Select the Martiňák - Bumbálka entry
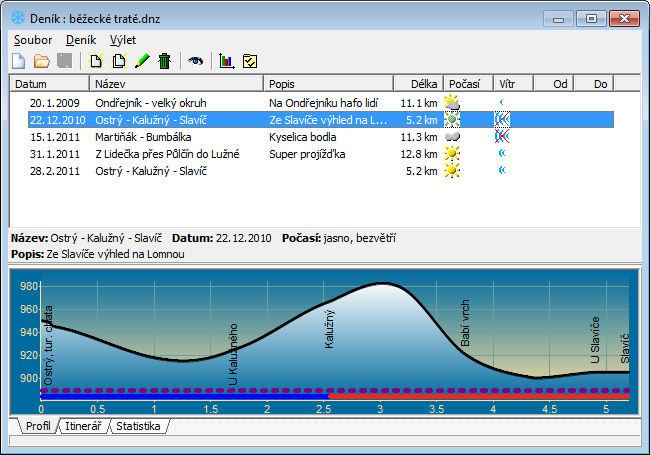Screen dimensions: 650x455 pos(150,137)
